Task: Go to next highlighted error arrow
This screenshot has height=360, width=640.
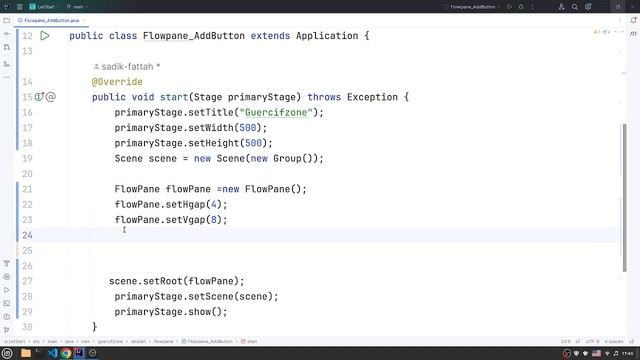Action: point(622,32)
